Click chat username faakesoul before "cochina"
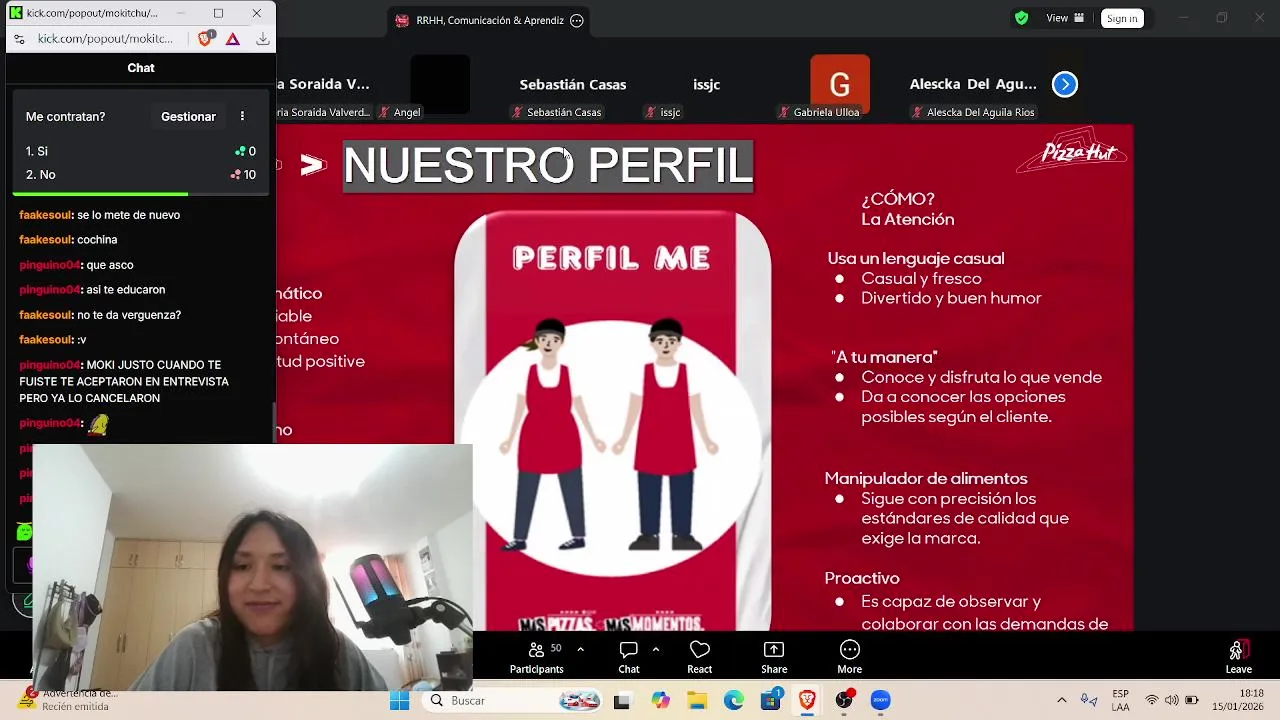Viewport: 1280px width, 720px height. click(x=46, y=240)
